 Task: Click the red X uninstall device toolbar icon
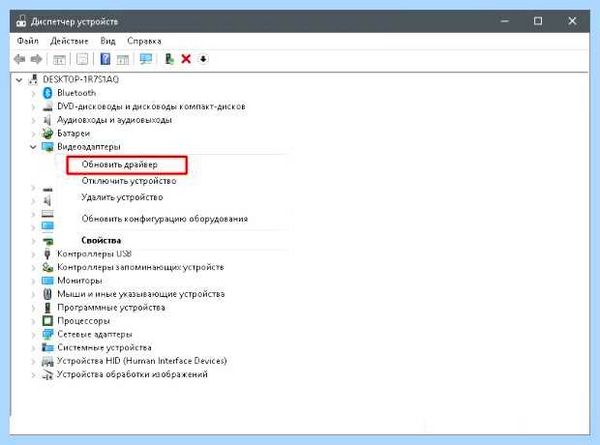[186, 59]
